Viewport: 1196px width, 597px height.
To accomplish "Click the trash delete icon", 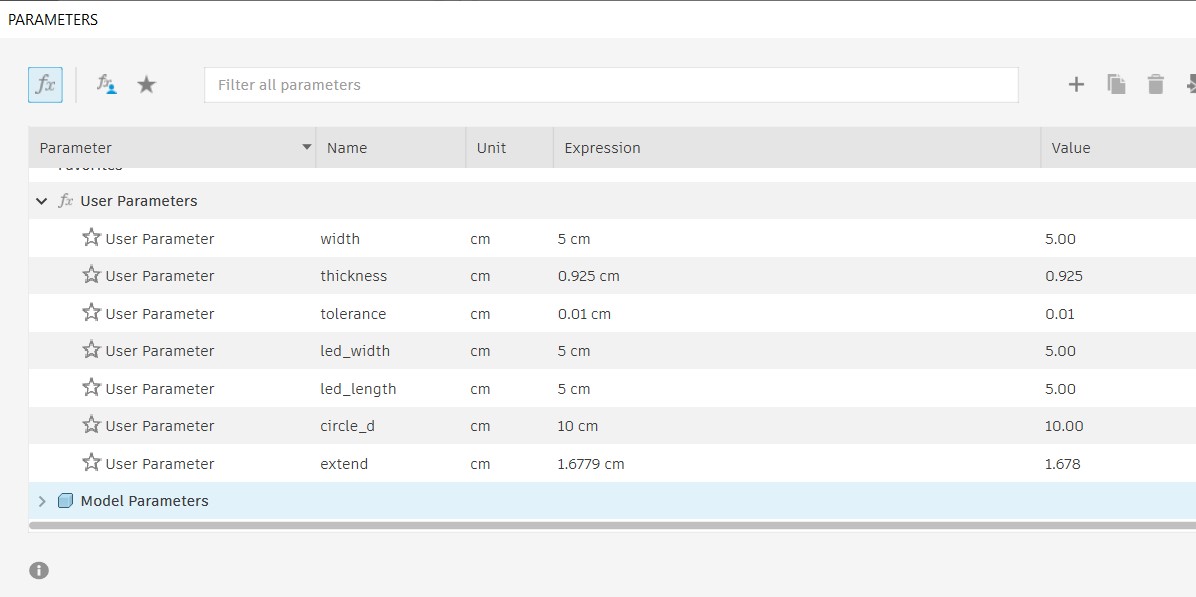I will 1156,85.
